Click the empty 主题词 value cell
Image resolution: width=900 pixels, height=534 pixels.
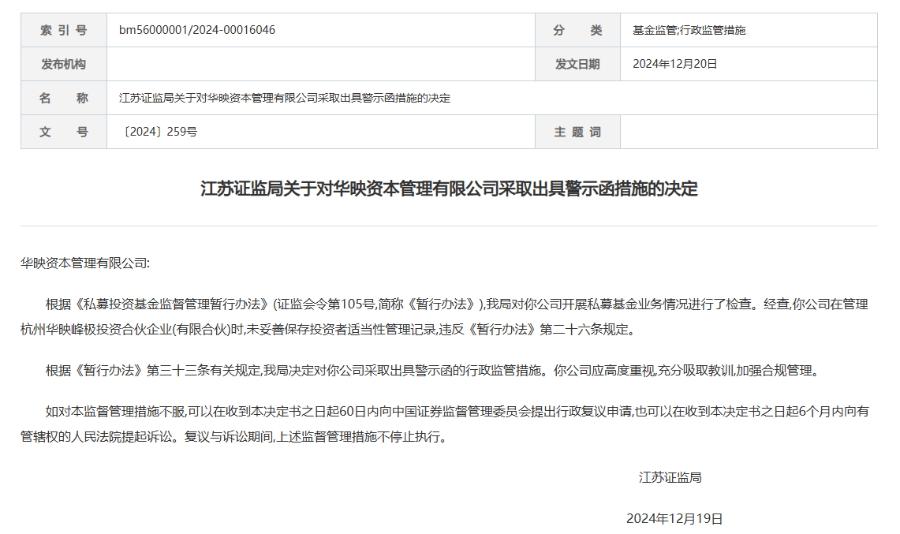tap(748, 131)
